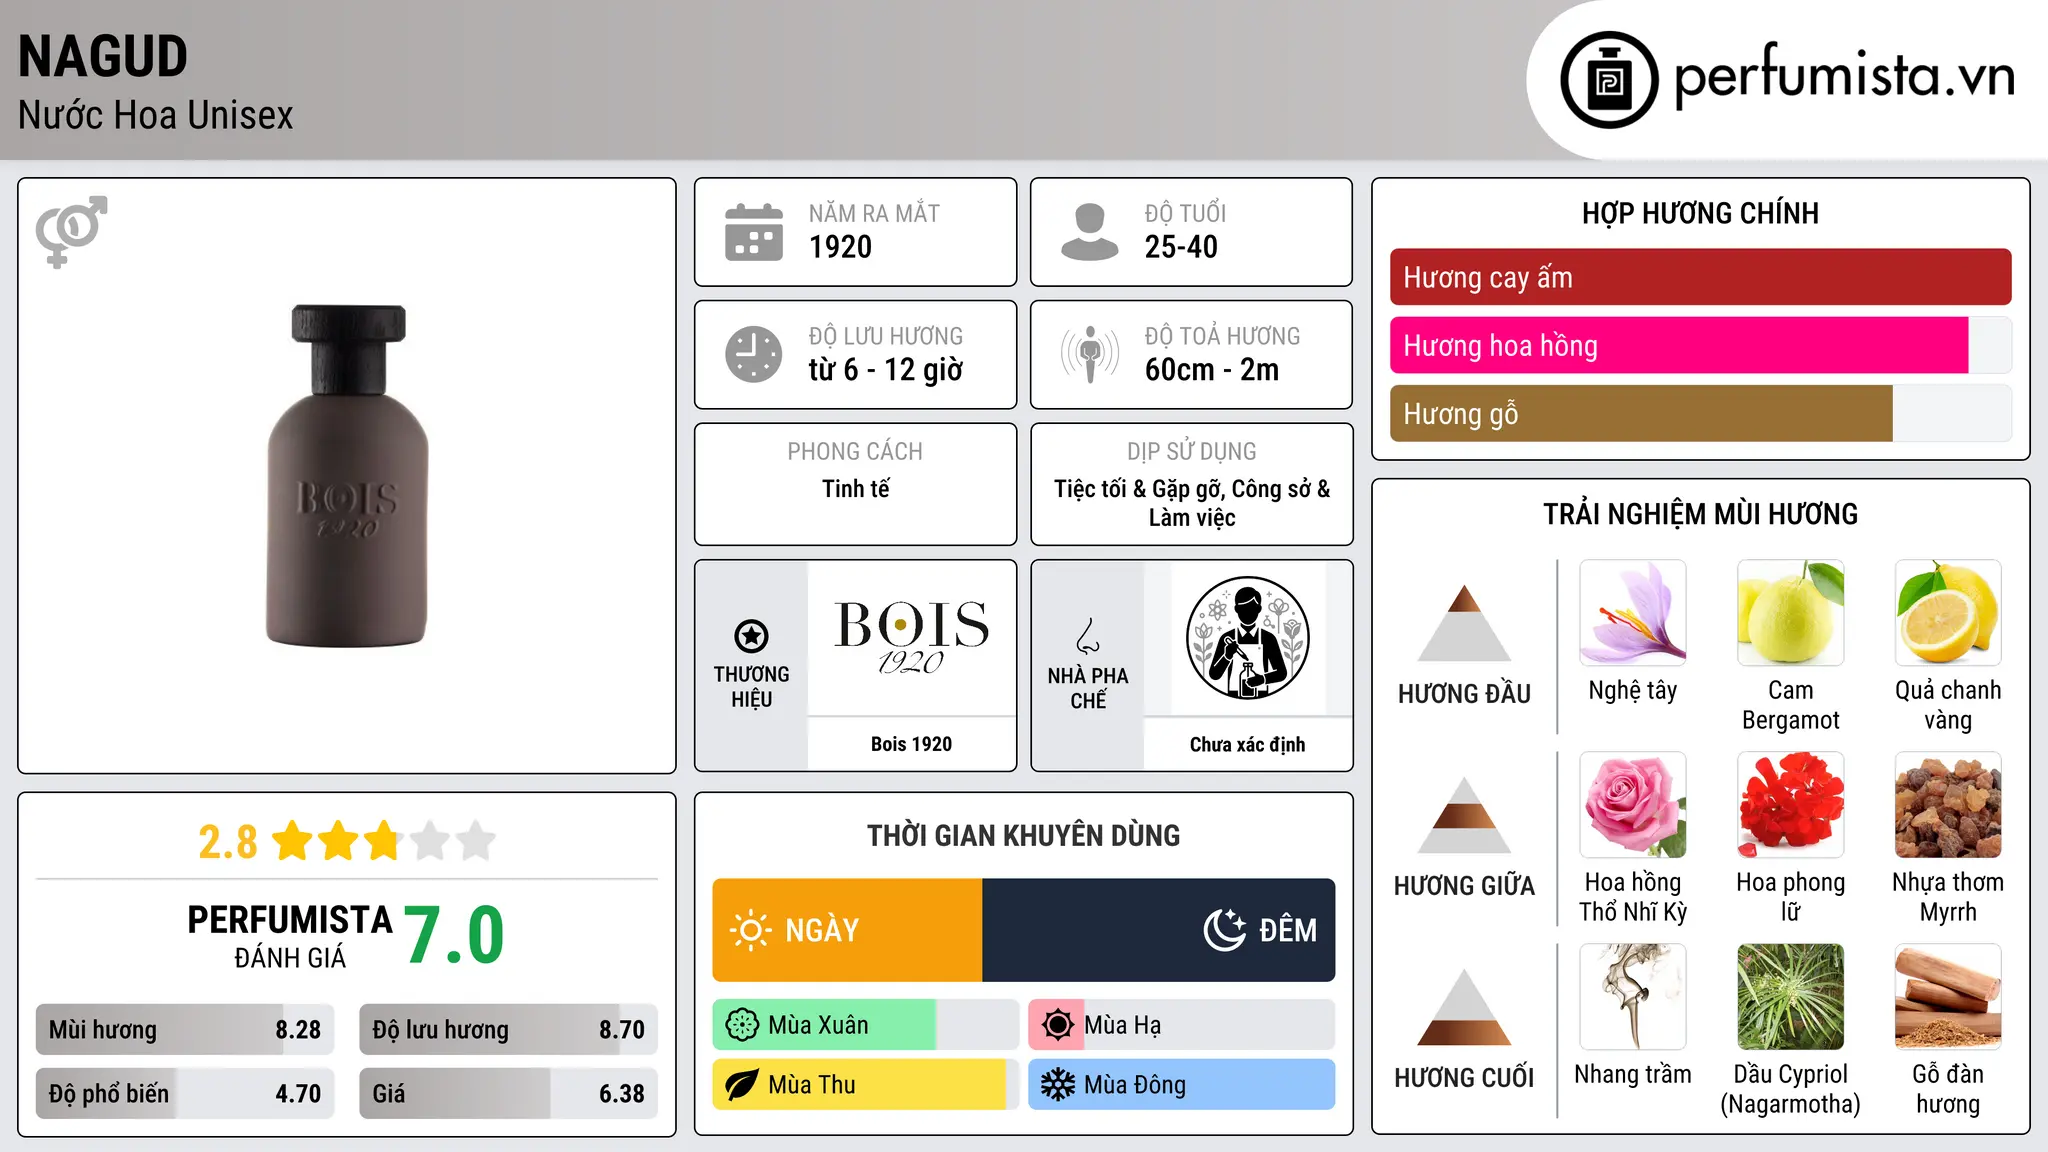Click the person icon beside Độ tuổi

coord(1089,232)
